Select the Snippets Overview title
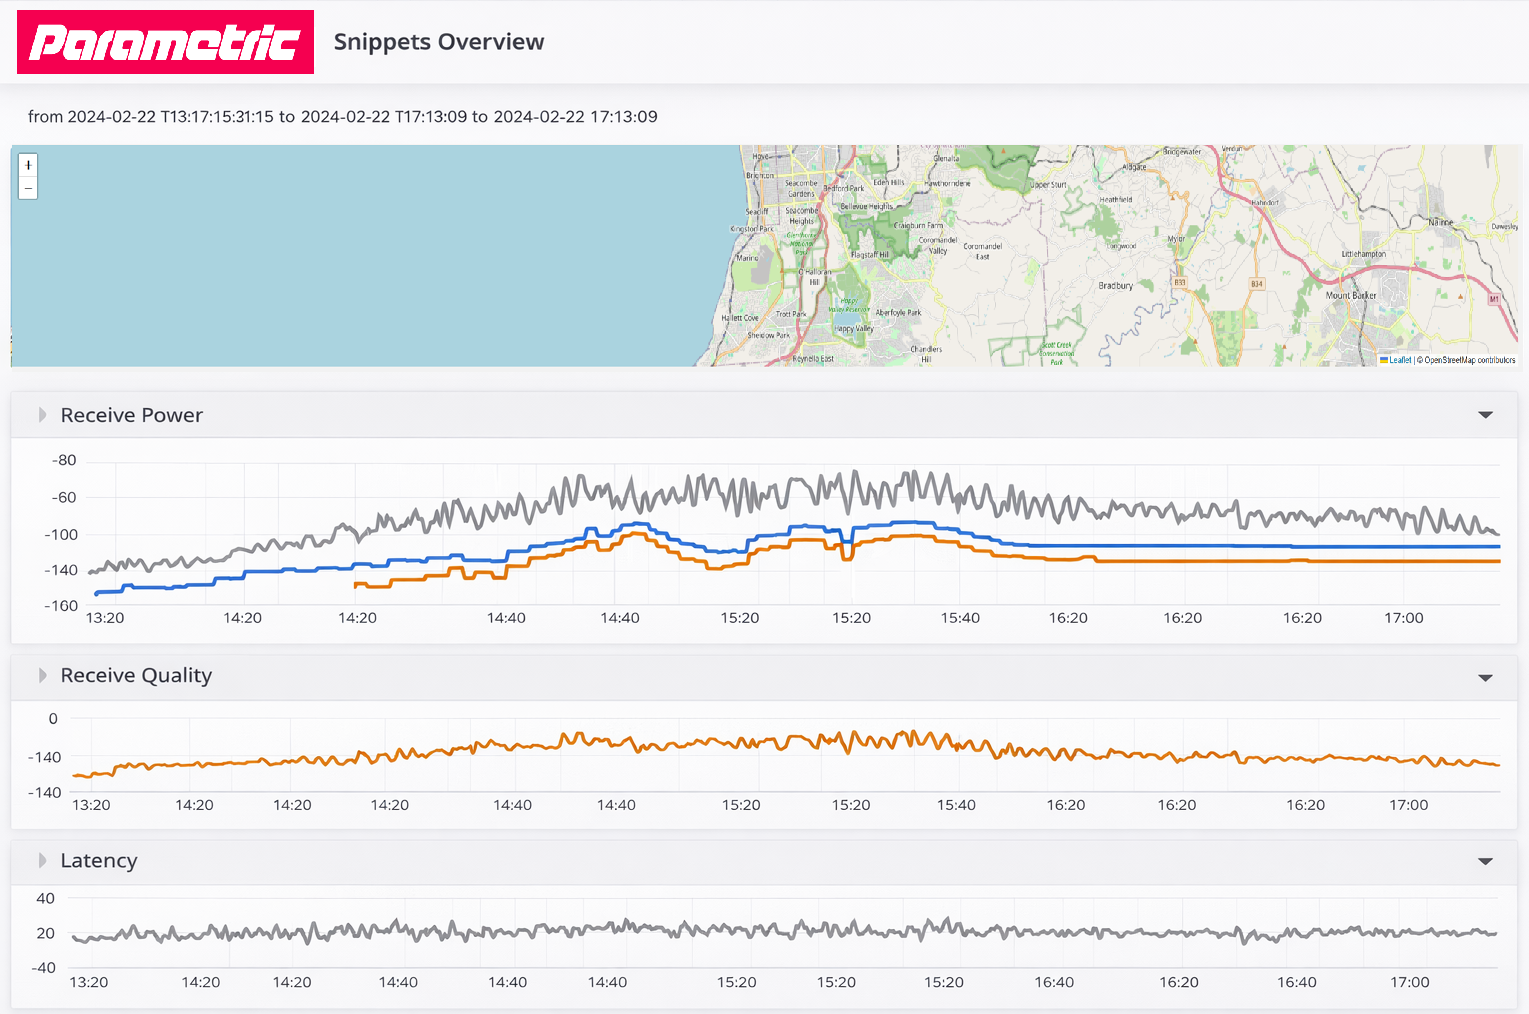This screenshot has height=1014, width=1529. 439,42
